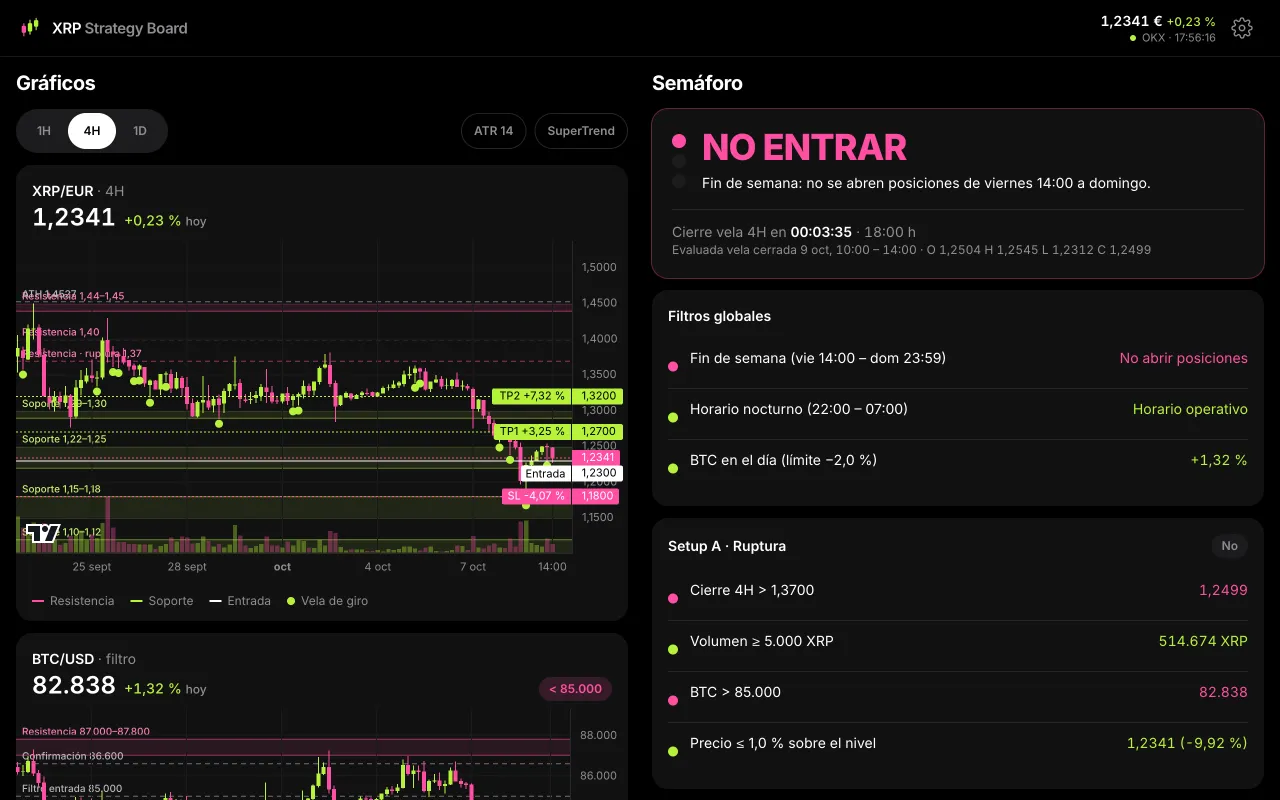1280x800 pixels.
Task: Click the '< 85.000' BTC badge
Action: 576,689
